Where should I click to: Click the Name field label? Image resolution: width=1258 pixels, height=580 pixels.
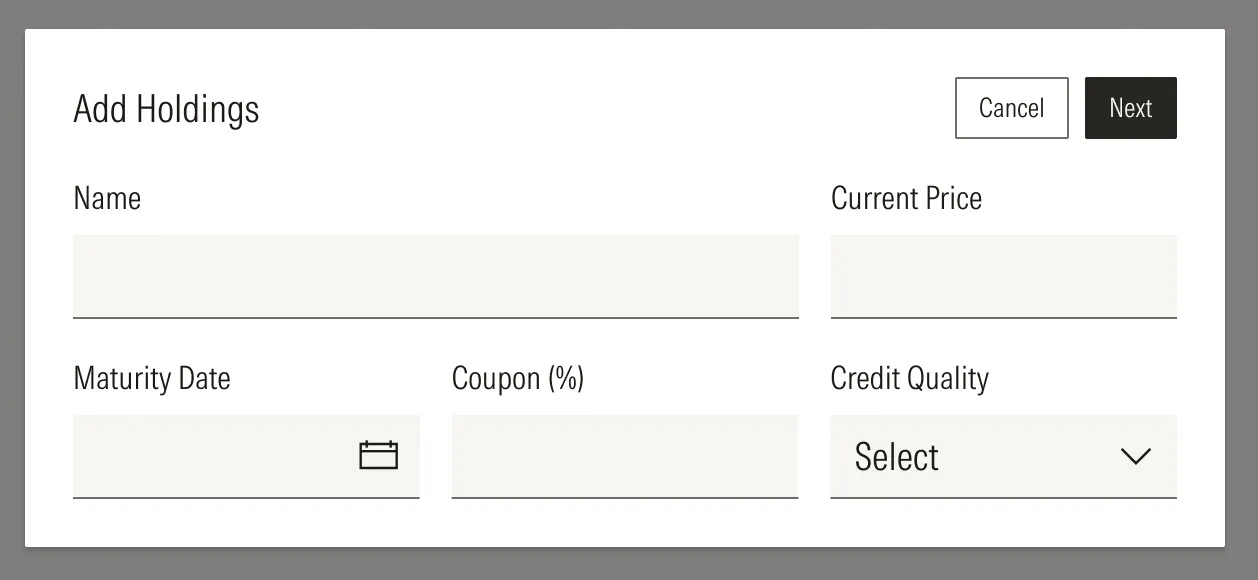[x=107, y=198]
